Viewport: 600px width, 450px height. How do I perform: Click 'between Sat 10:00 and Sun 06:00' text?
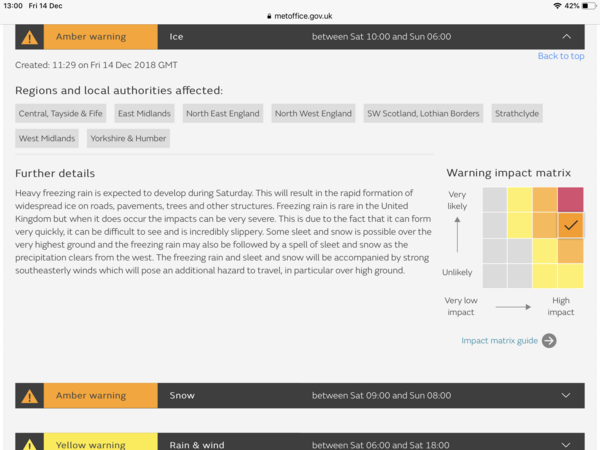point(381,37)
